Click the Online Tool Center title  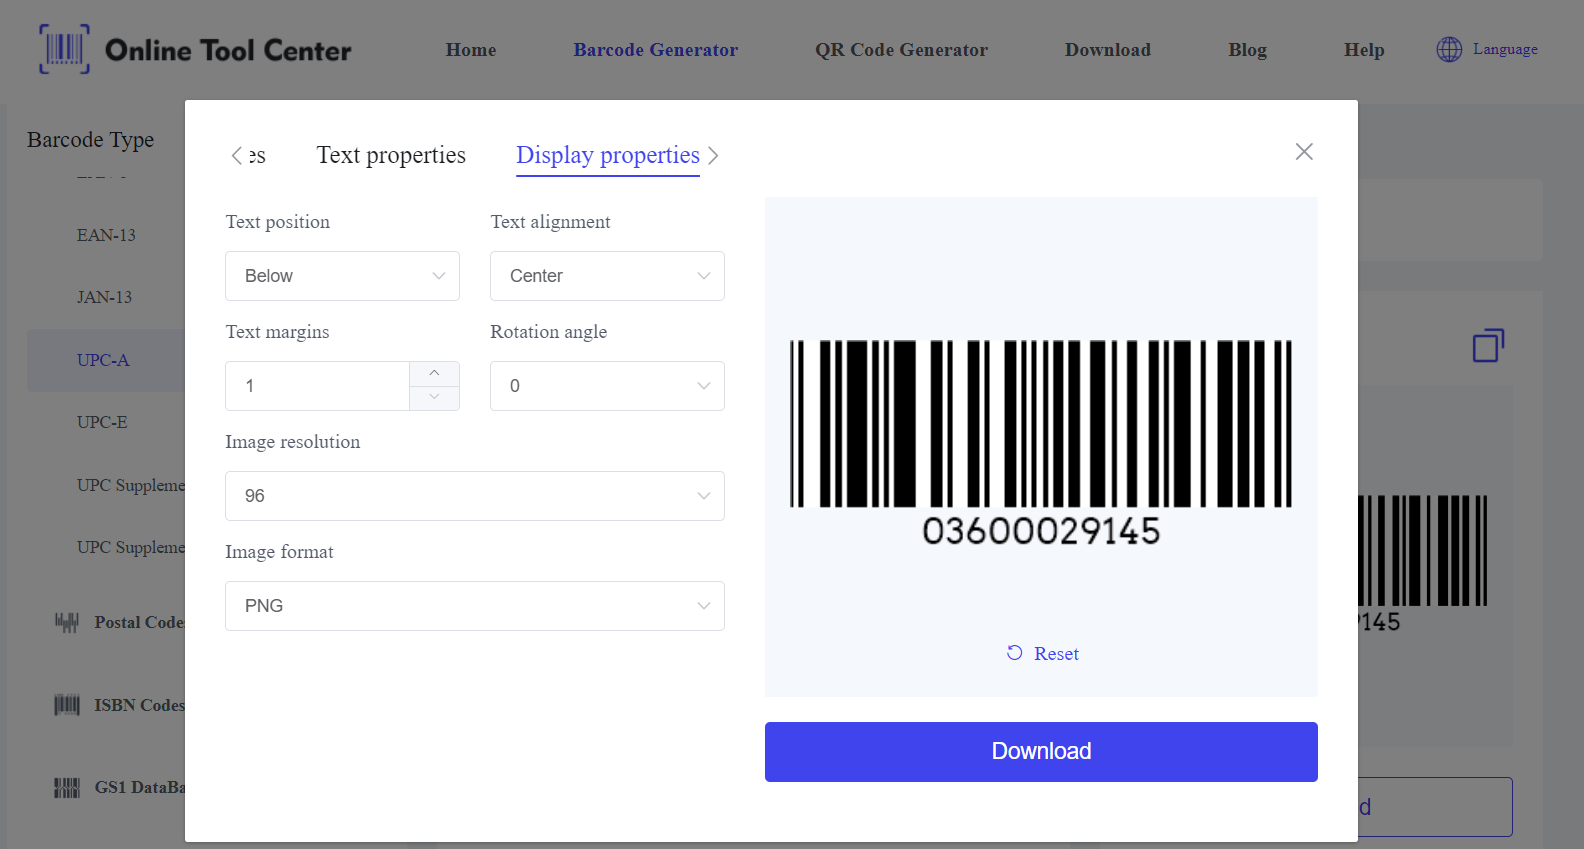pos(228,50)
